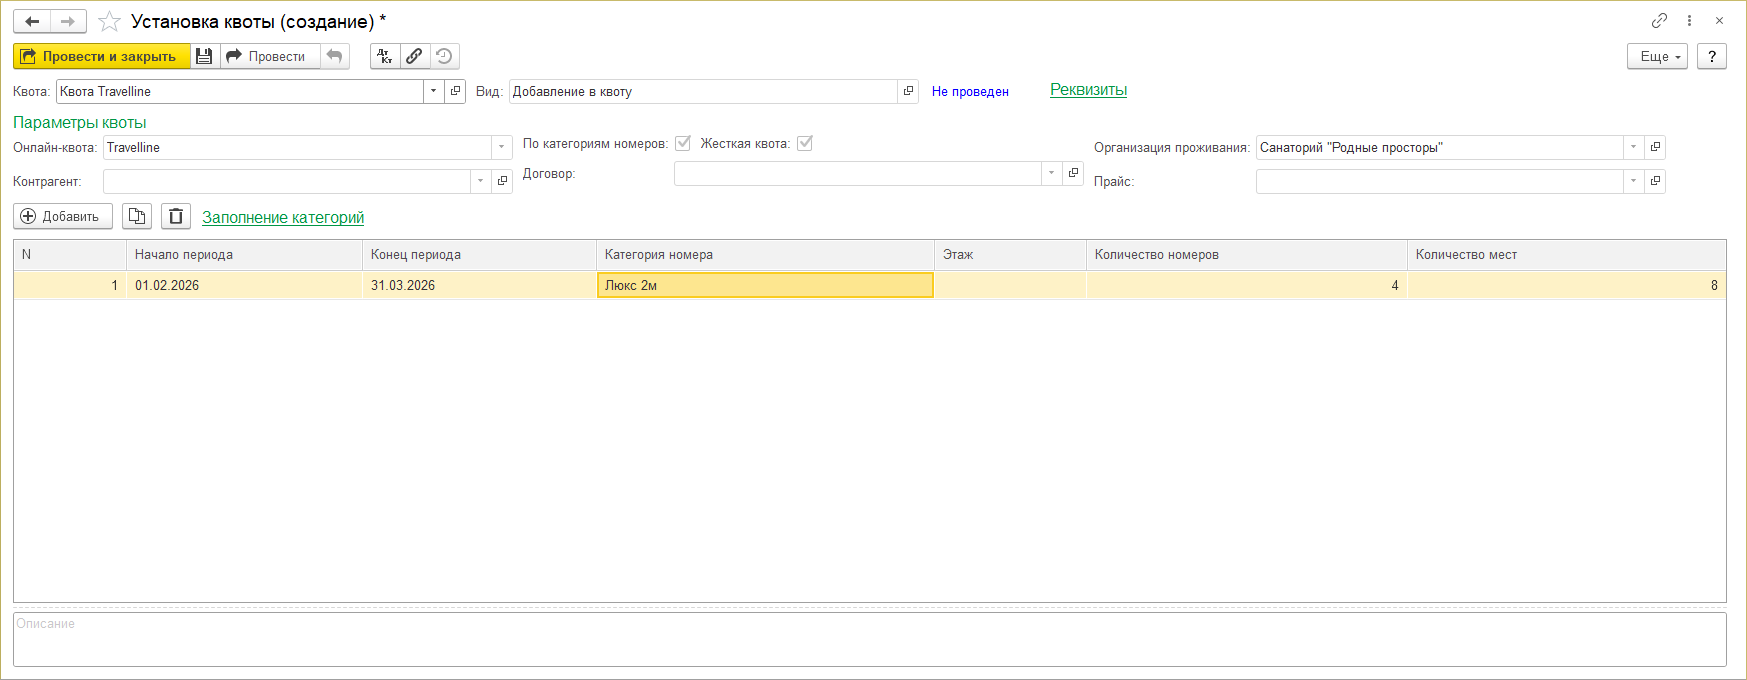The image size is (1747, 680).
Task: Navigate back with the left arrow
Action: coord(32,21)
